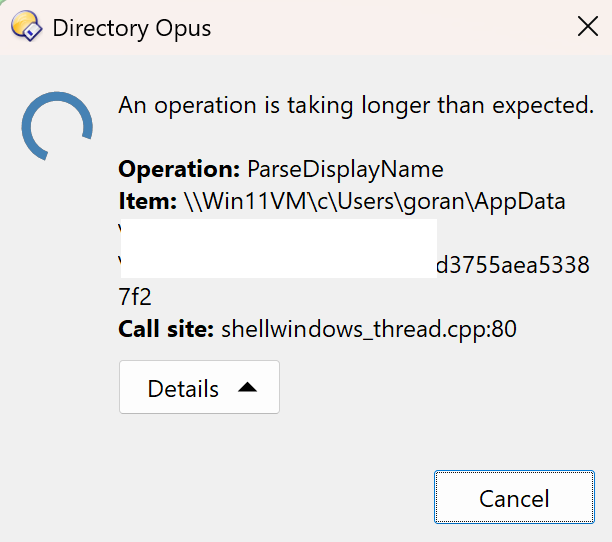
Task: Click the Directory Opus window title text
Action: coord(132,28)
